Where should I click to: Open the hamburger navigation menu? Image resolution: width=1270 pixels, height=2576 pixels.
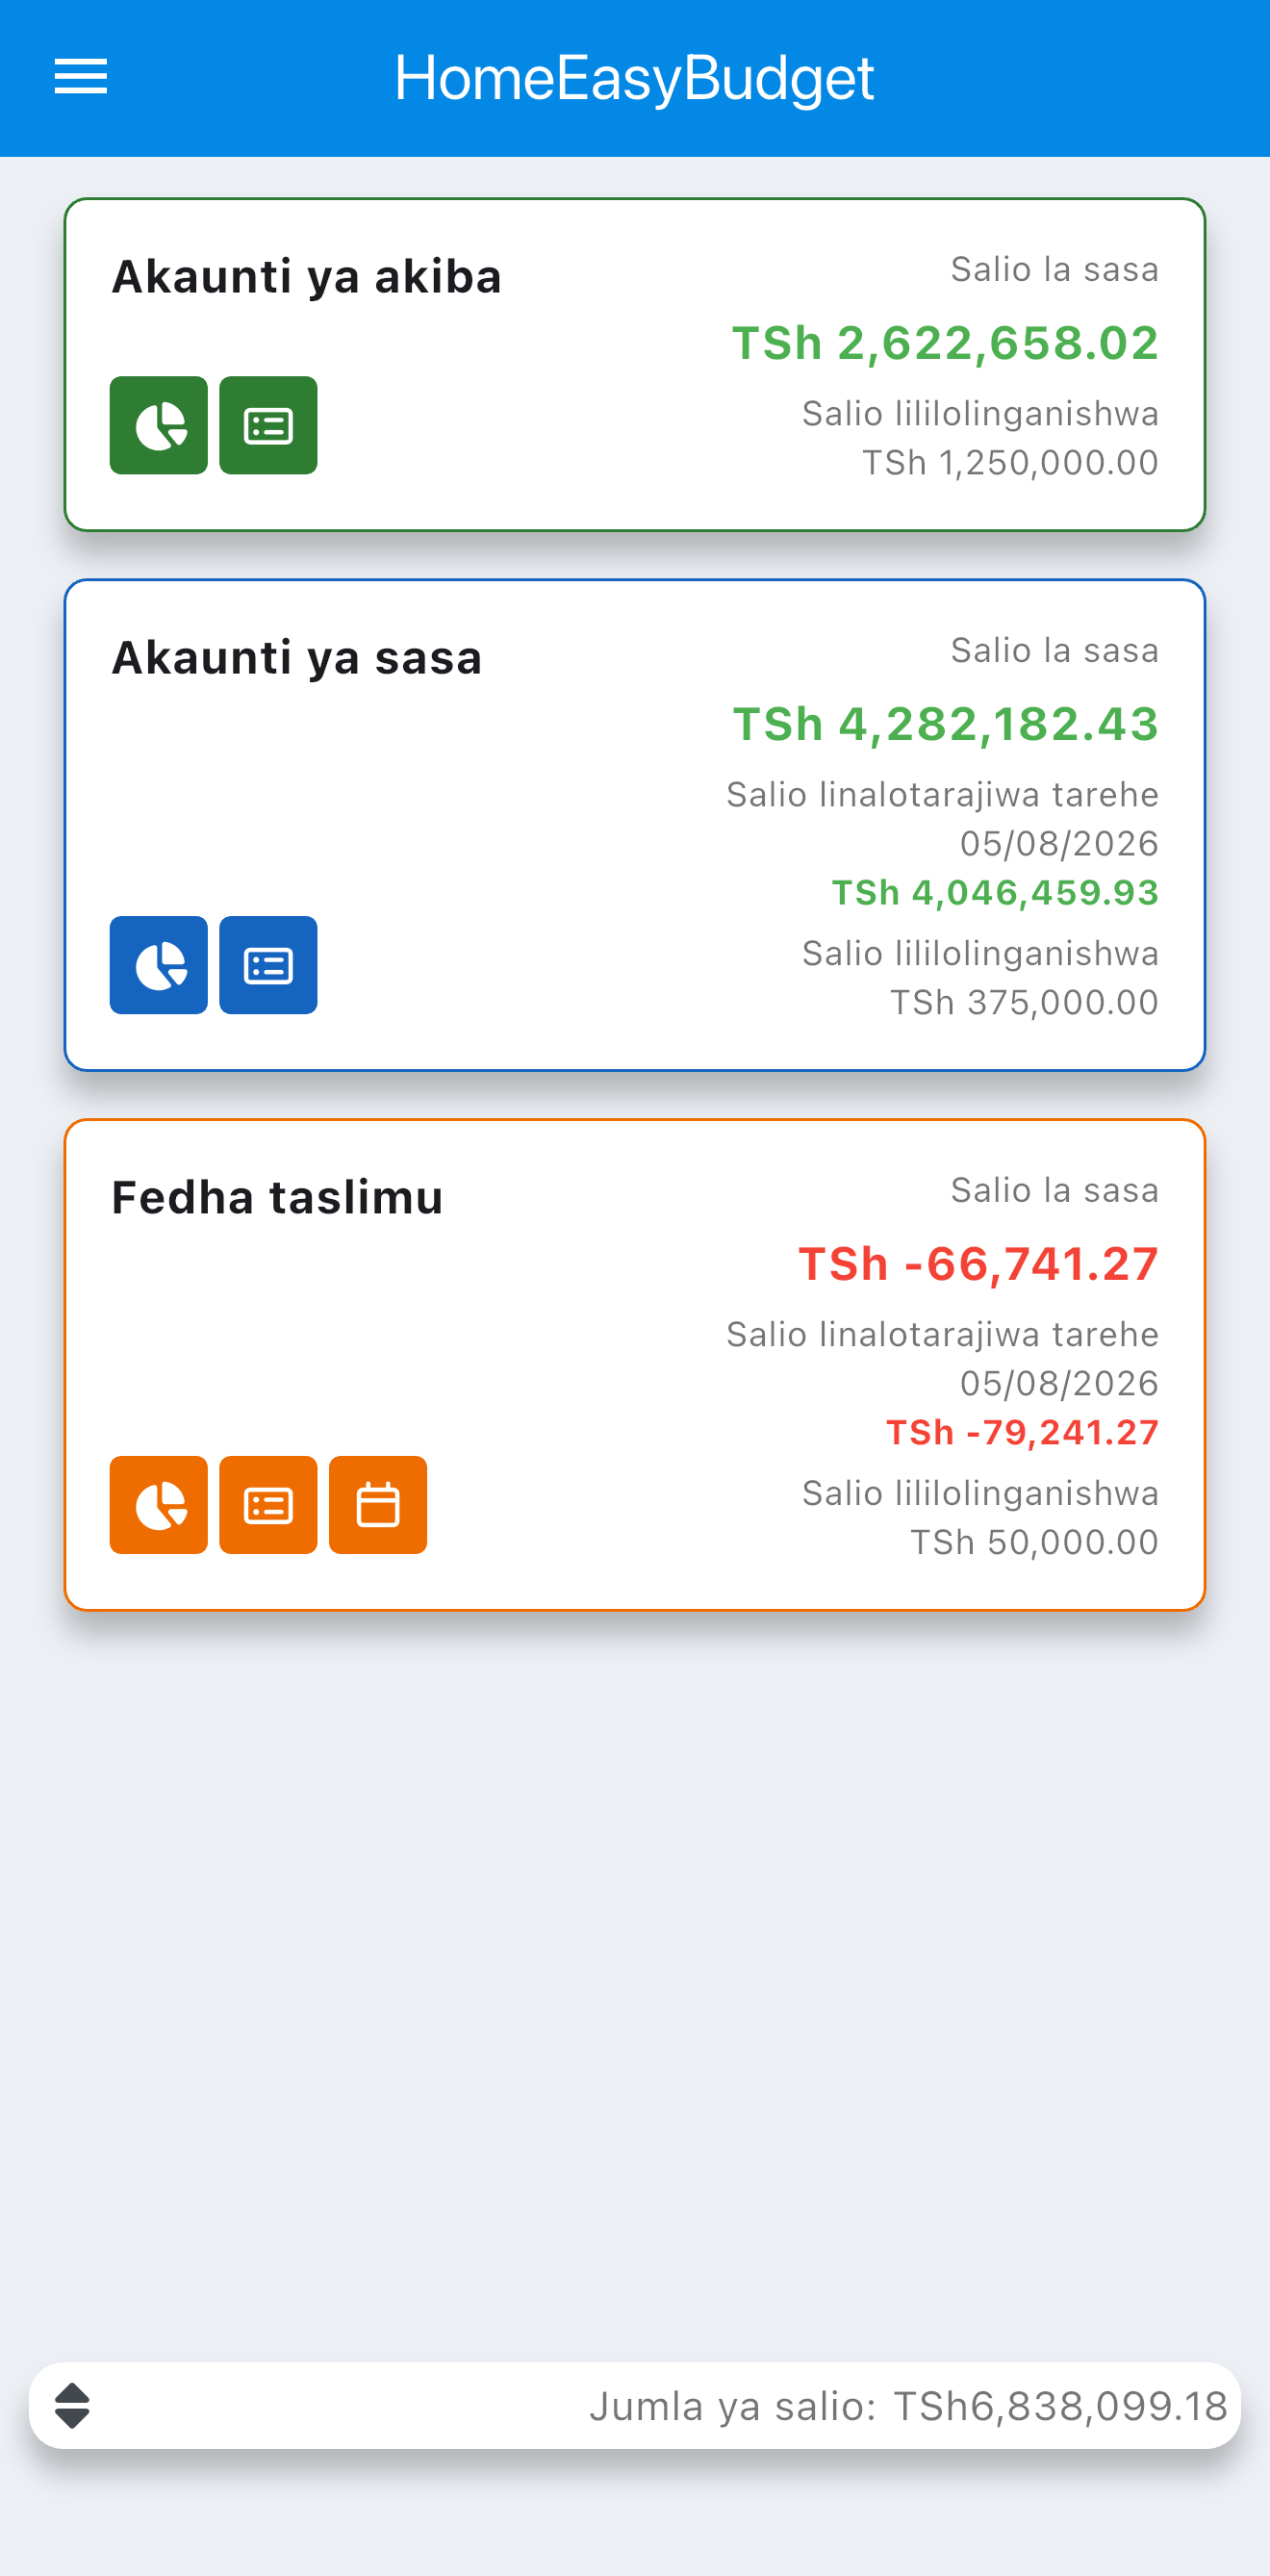point(80,77)
